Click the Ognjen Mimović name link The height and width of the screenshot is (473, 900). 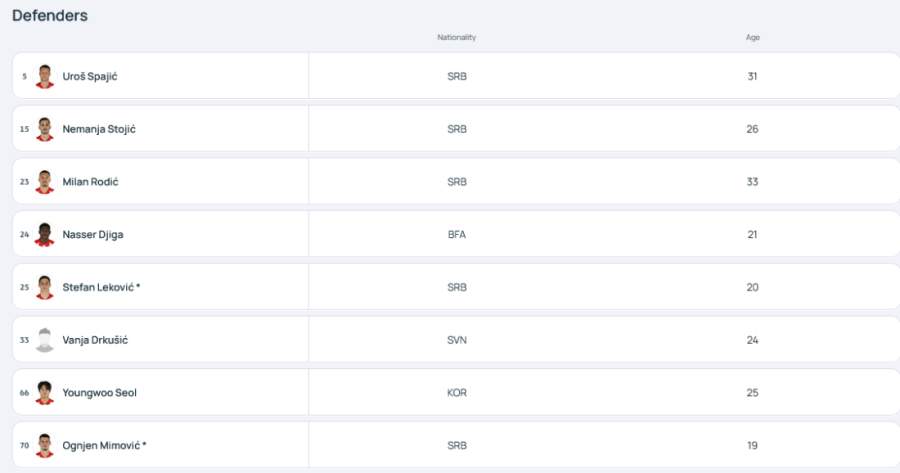pos(102,445)
